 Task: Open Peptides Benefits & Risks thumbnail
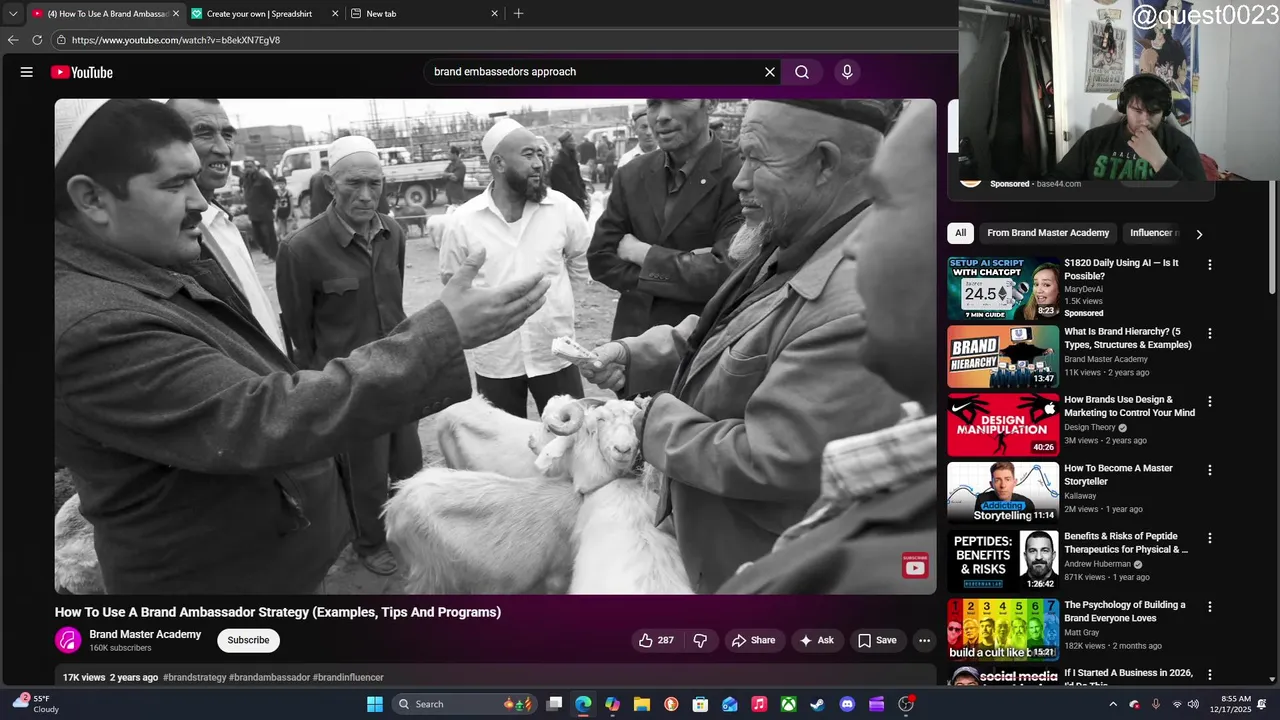[1003, 561]
